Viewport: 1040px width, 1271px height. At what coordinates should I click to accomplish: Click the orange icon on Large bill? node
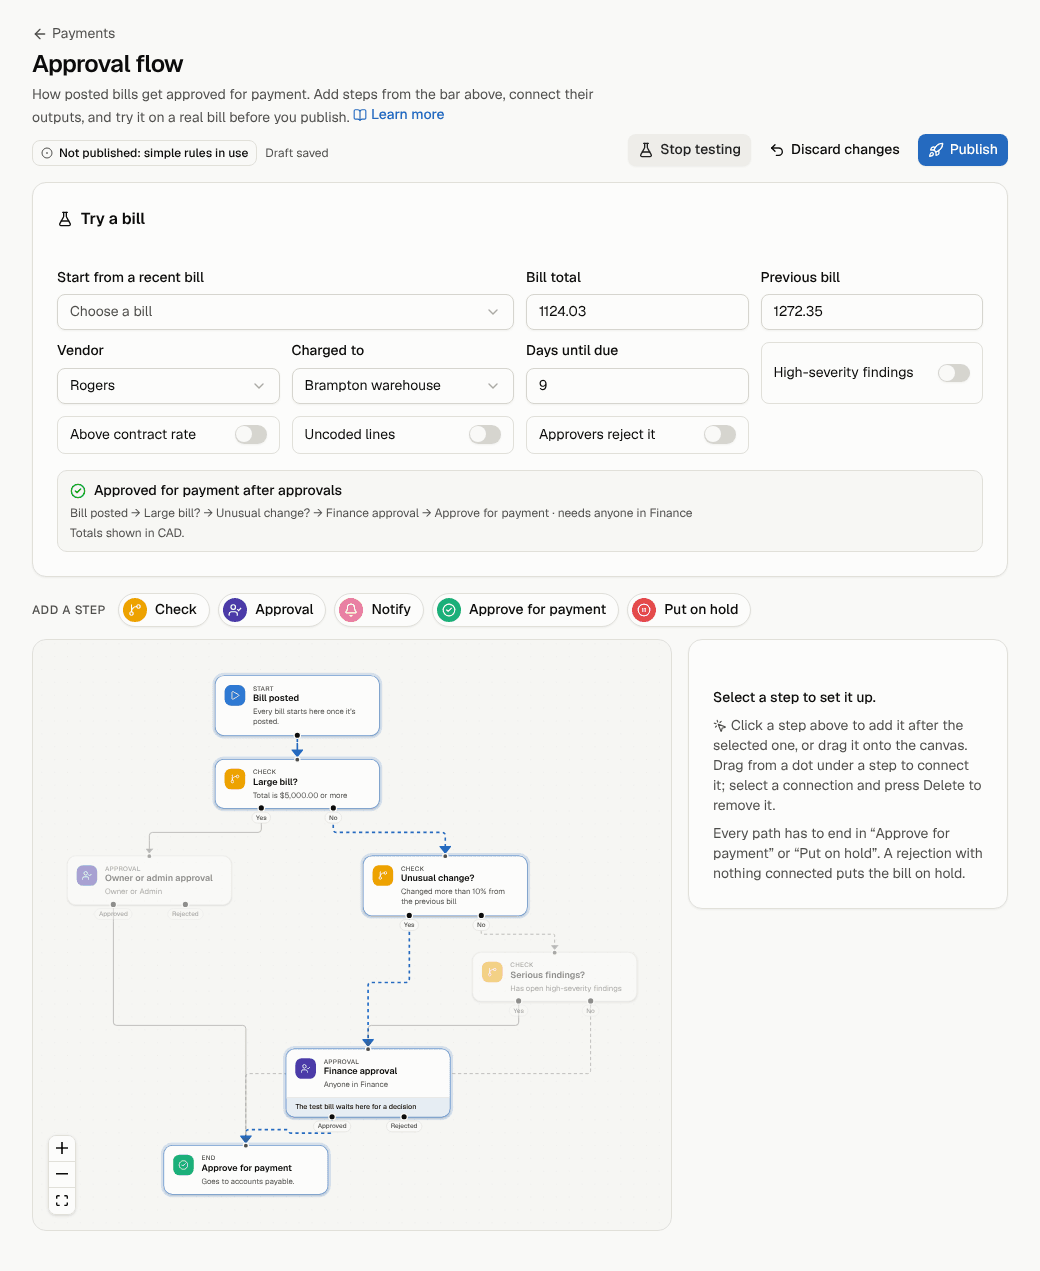point(235,779)
